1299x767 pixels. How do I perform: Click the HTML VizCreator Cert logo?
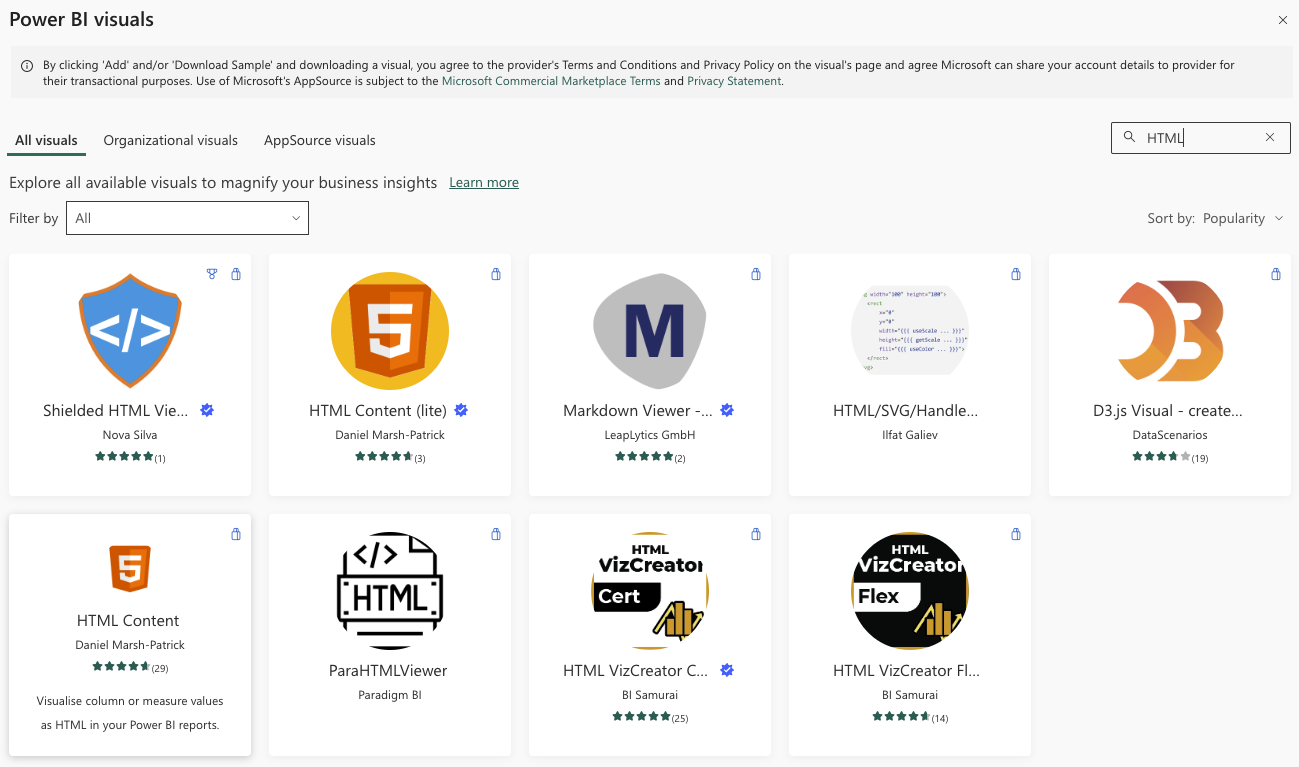coord(650,591)
